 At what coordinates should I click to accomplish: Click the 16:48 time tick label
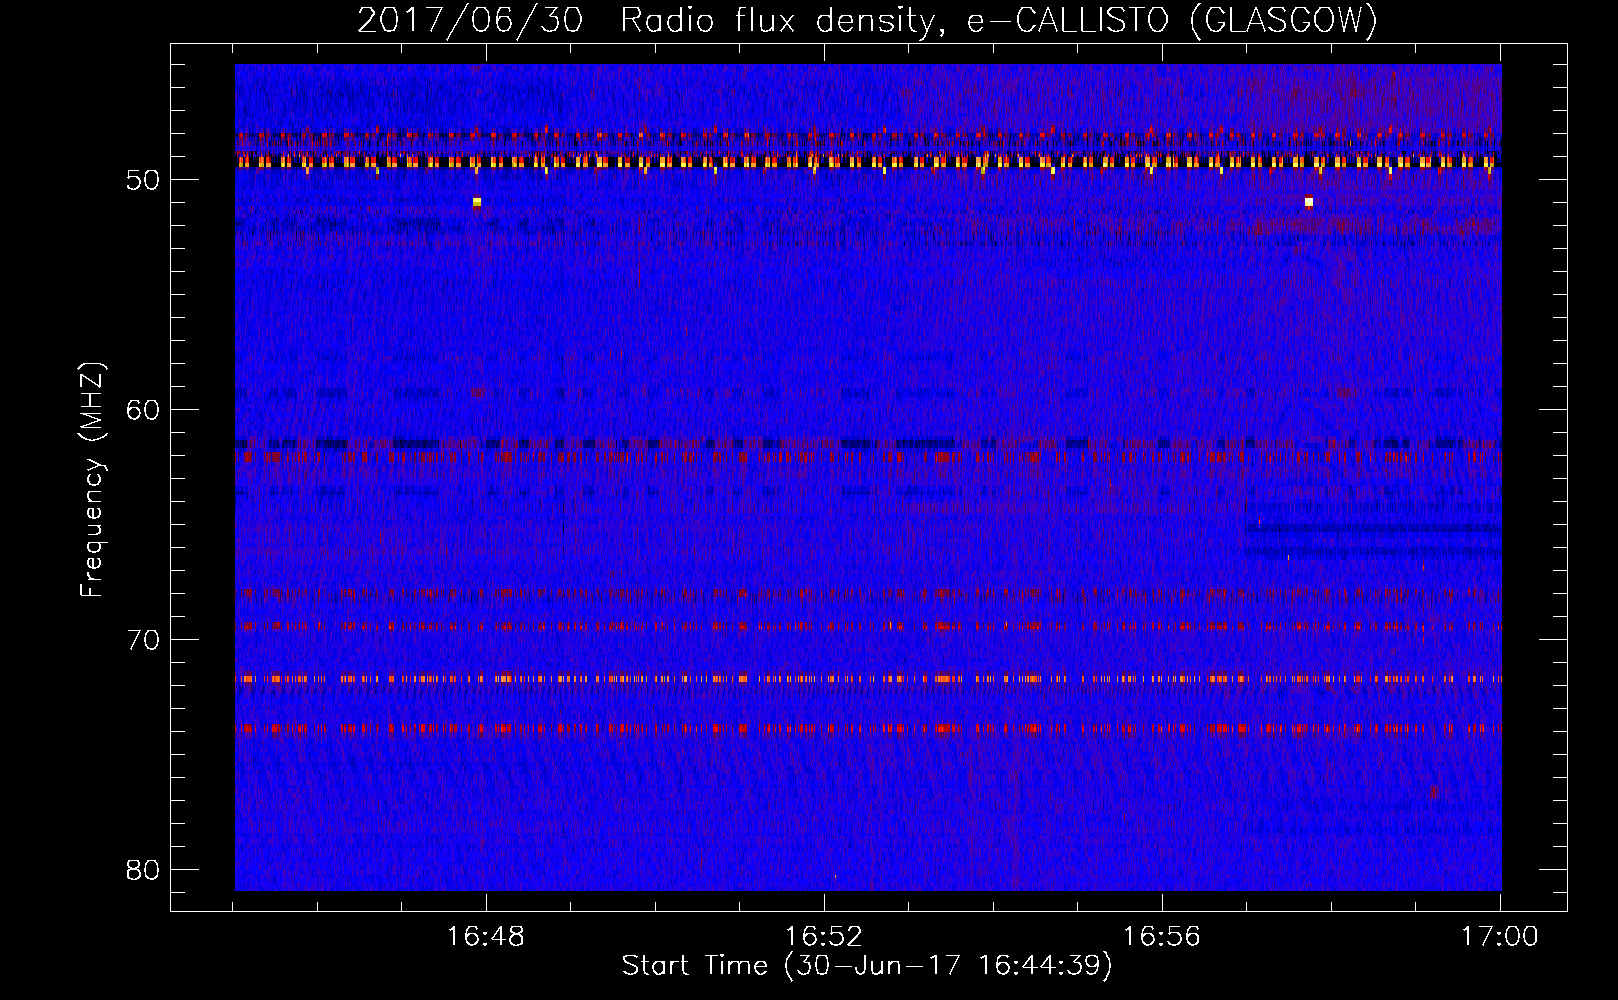(x=486, y=937)
